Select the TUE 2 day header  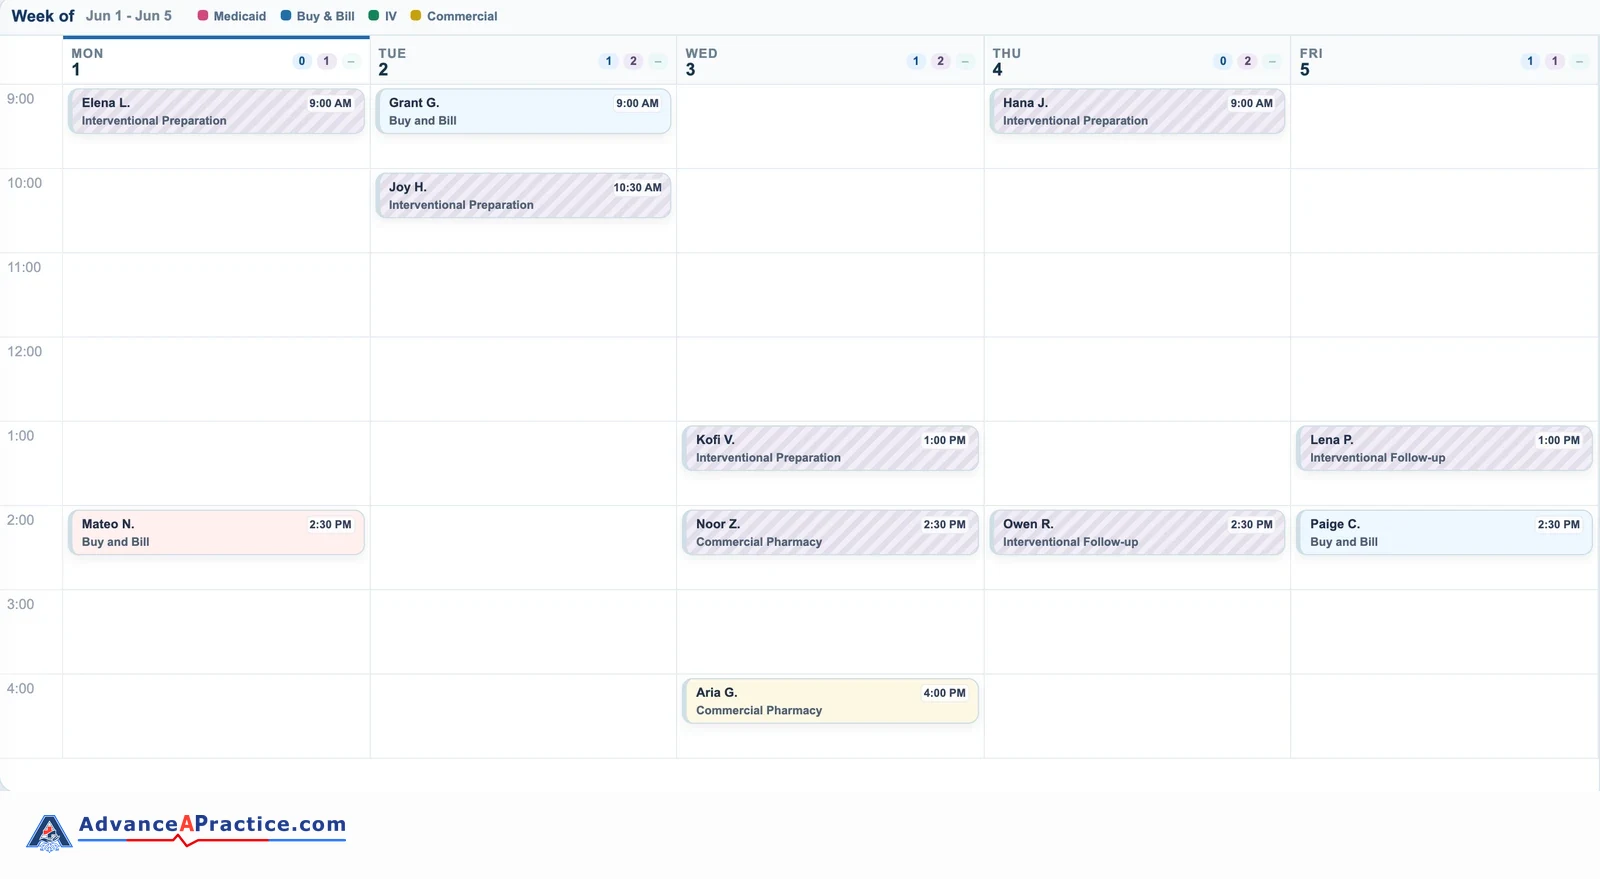point(523,61)
